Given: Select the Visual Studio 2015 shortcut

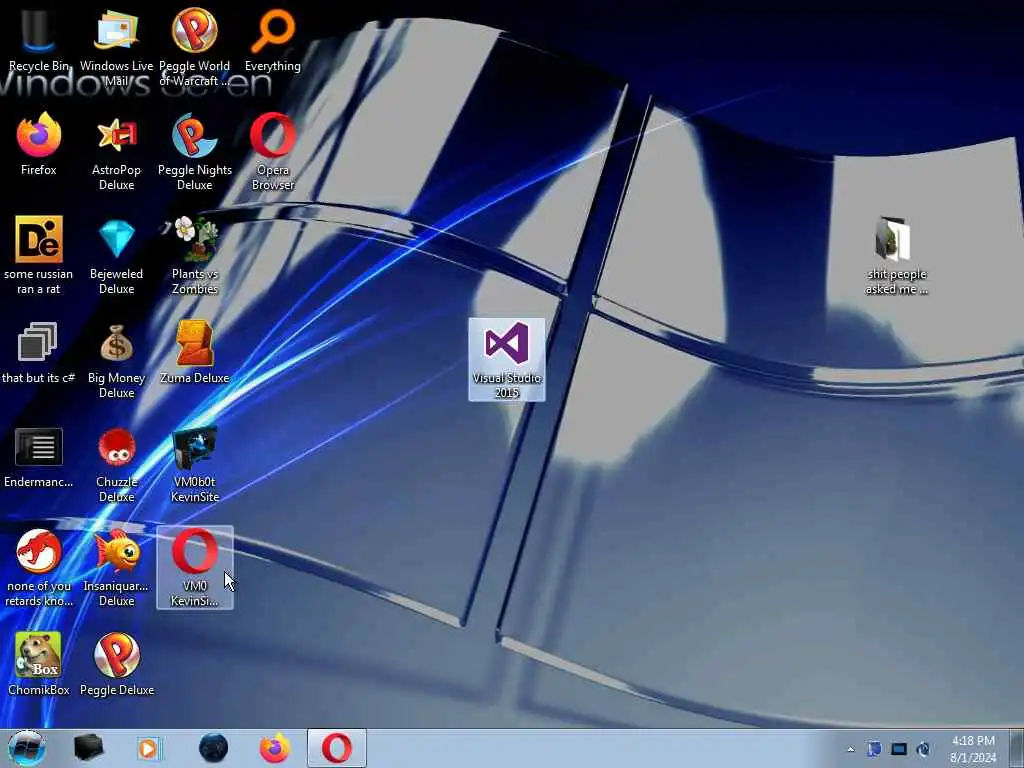Looking at the screenshot, I should coord(507,359).
